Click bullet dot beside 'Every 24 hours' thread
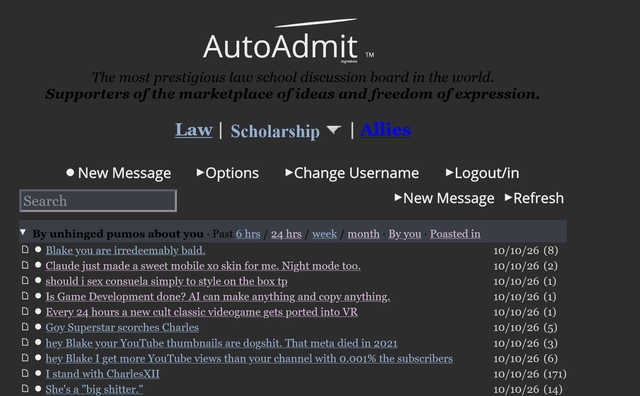 38,311
